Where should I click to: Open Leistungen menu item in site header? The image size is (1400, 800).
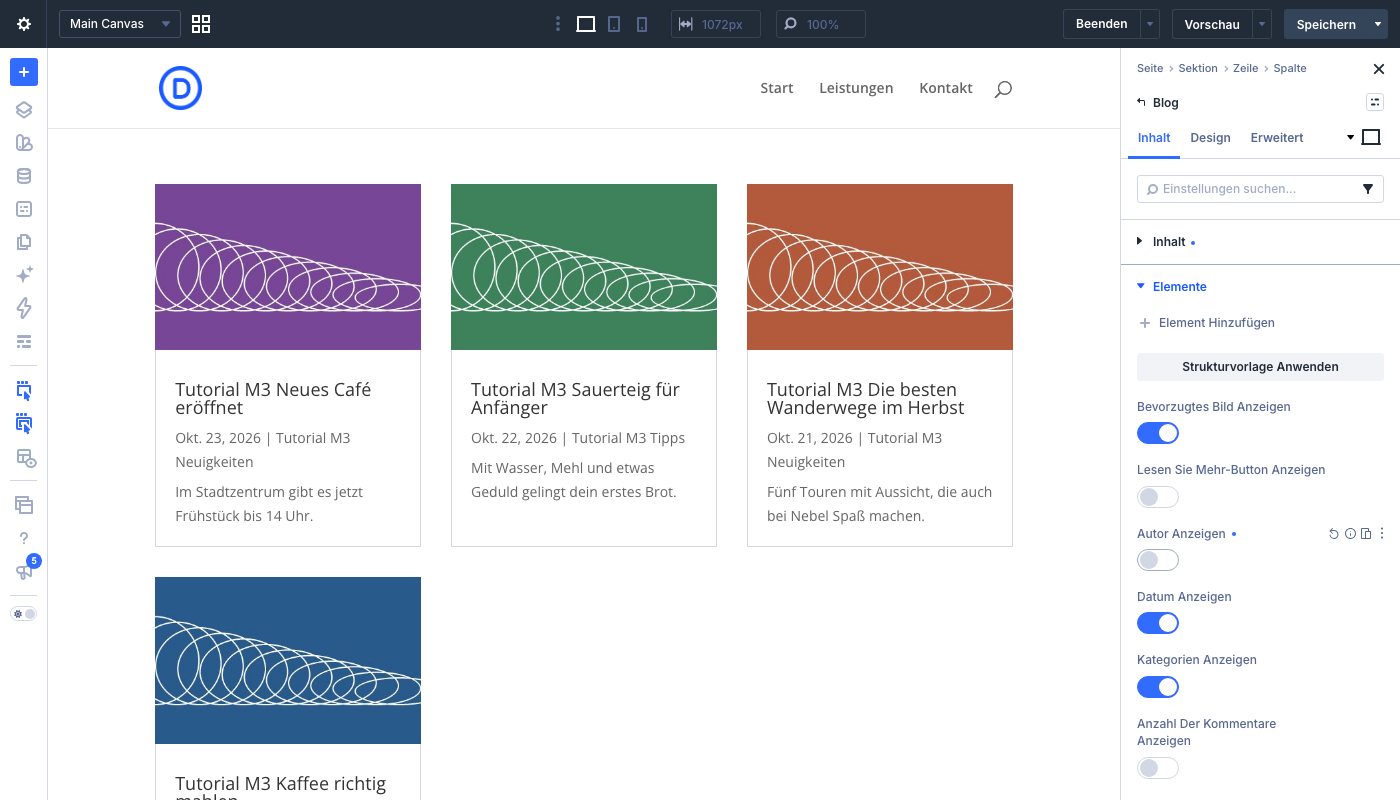[x=856, y=88]
